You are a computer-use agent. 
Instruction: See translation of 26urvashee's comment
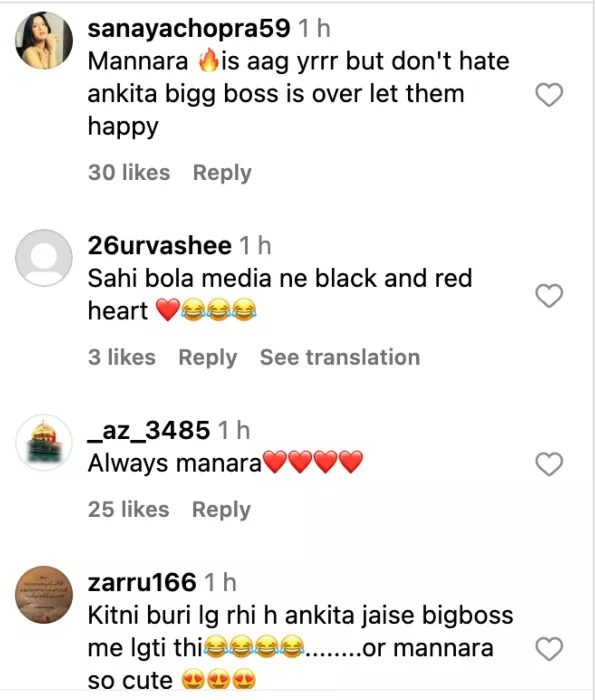pos(340,357)
